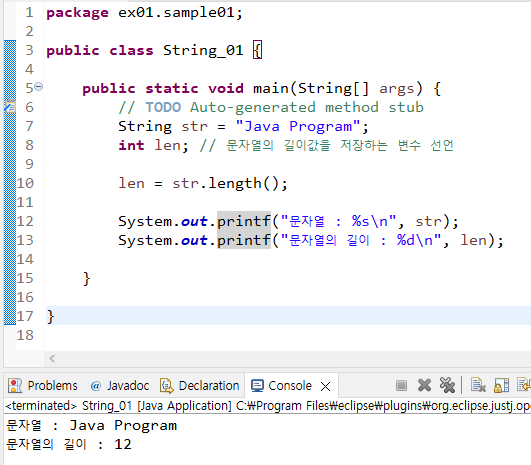The width and height of the screenshot is (531, 465).
Task: Click console output "문자열 : Java Program"
Action: 91,425
